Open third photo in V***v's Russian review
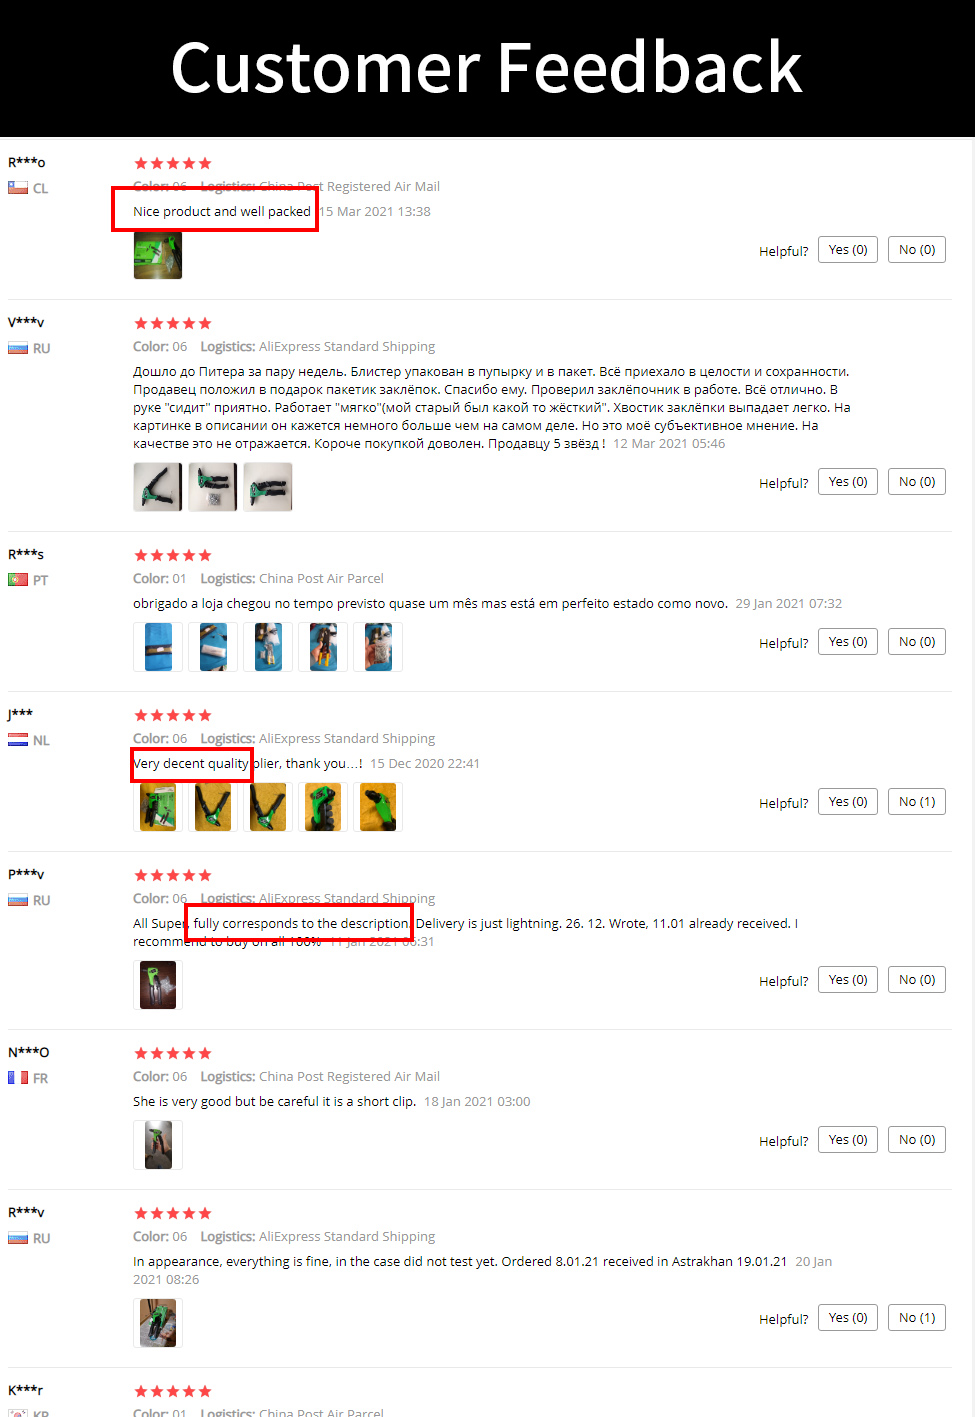975x1417 pixels. click(268, 487)
